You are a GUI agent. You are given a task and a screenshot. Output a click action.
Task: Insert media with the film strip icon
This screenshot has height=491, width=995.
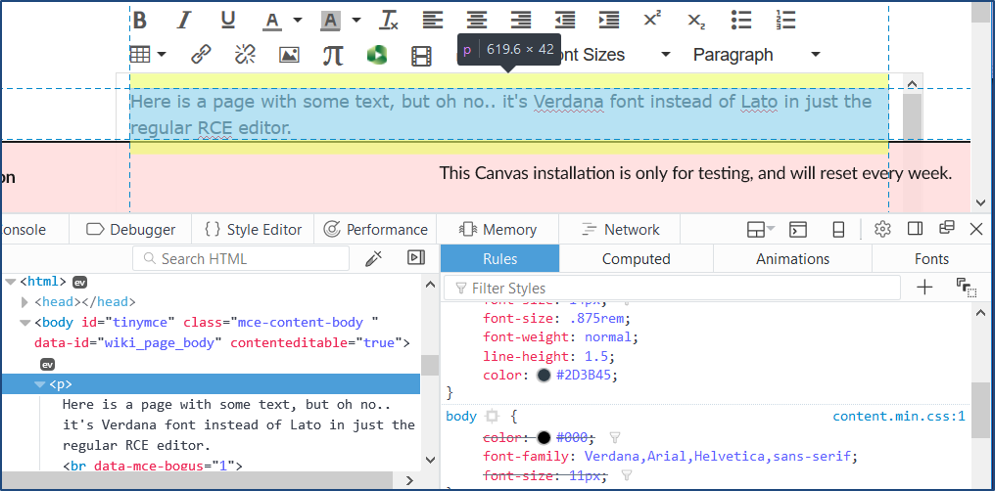coord(421,56)
